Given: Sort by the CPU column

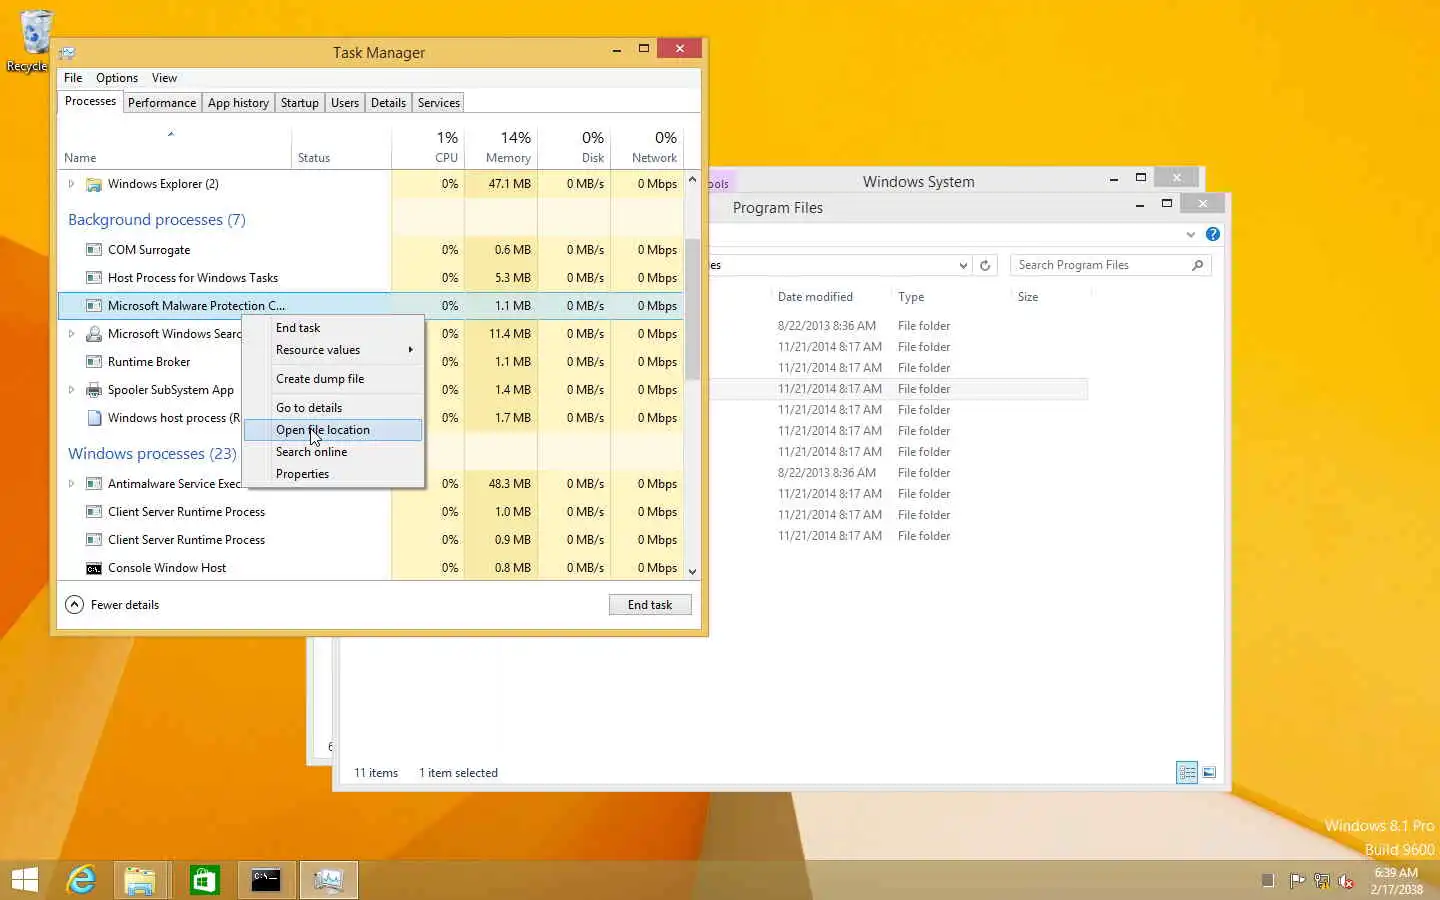Looking at the screenshot, I should coord(428,146).
